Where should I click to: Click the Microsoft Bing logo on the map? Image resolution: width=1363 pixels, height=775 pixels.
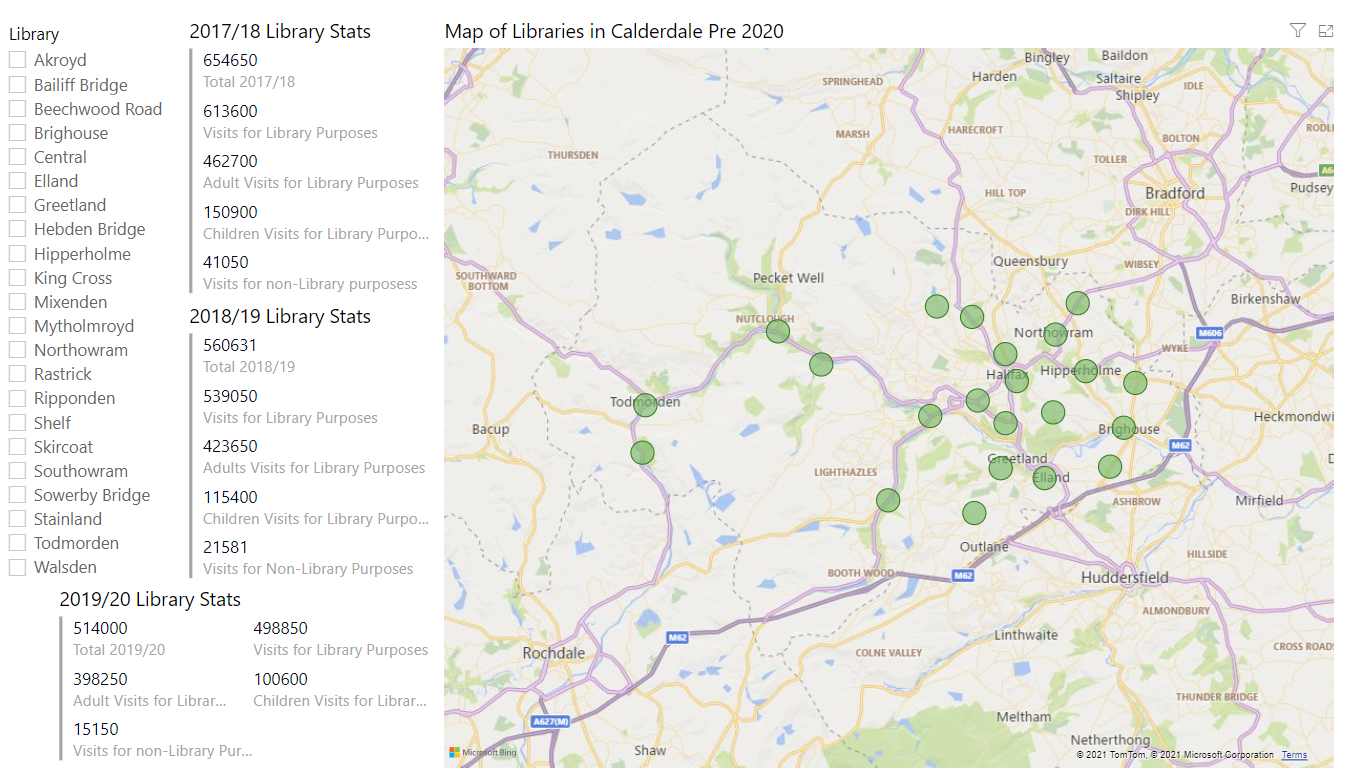(x=484, y=751)
